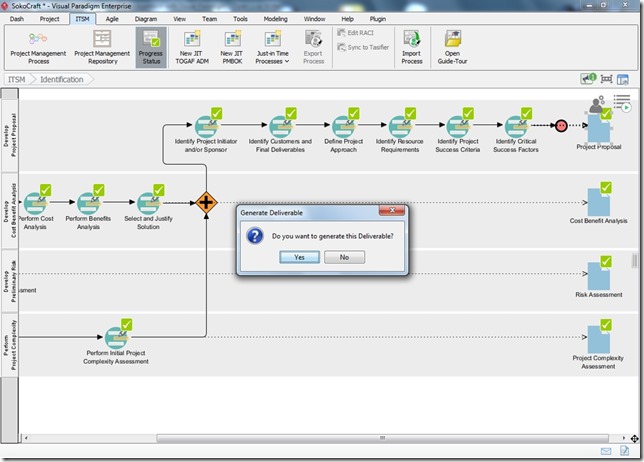
Task: Toggle the Progress Status button
Action: tap(151, 48)
